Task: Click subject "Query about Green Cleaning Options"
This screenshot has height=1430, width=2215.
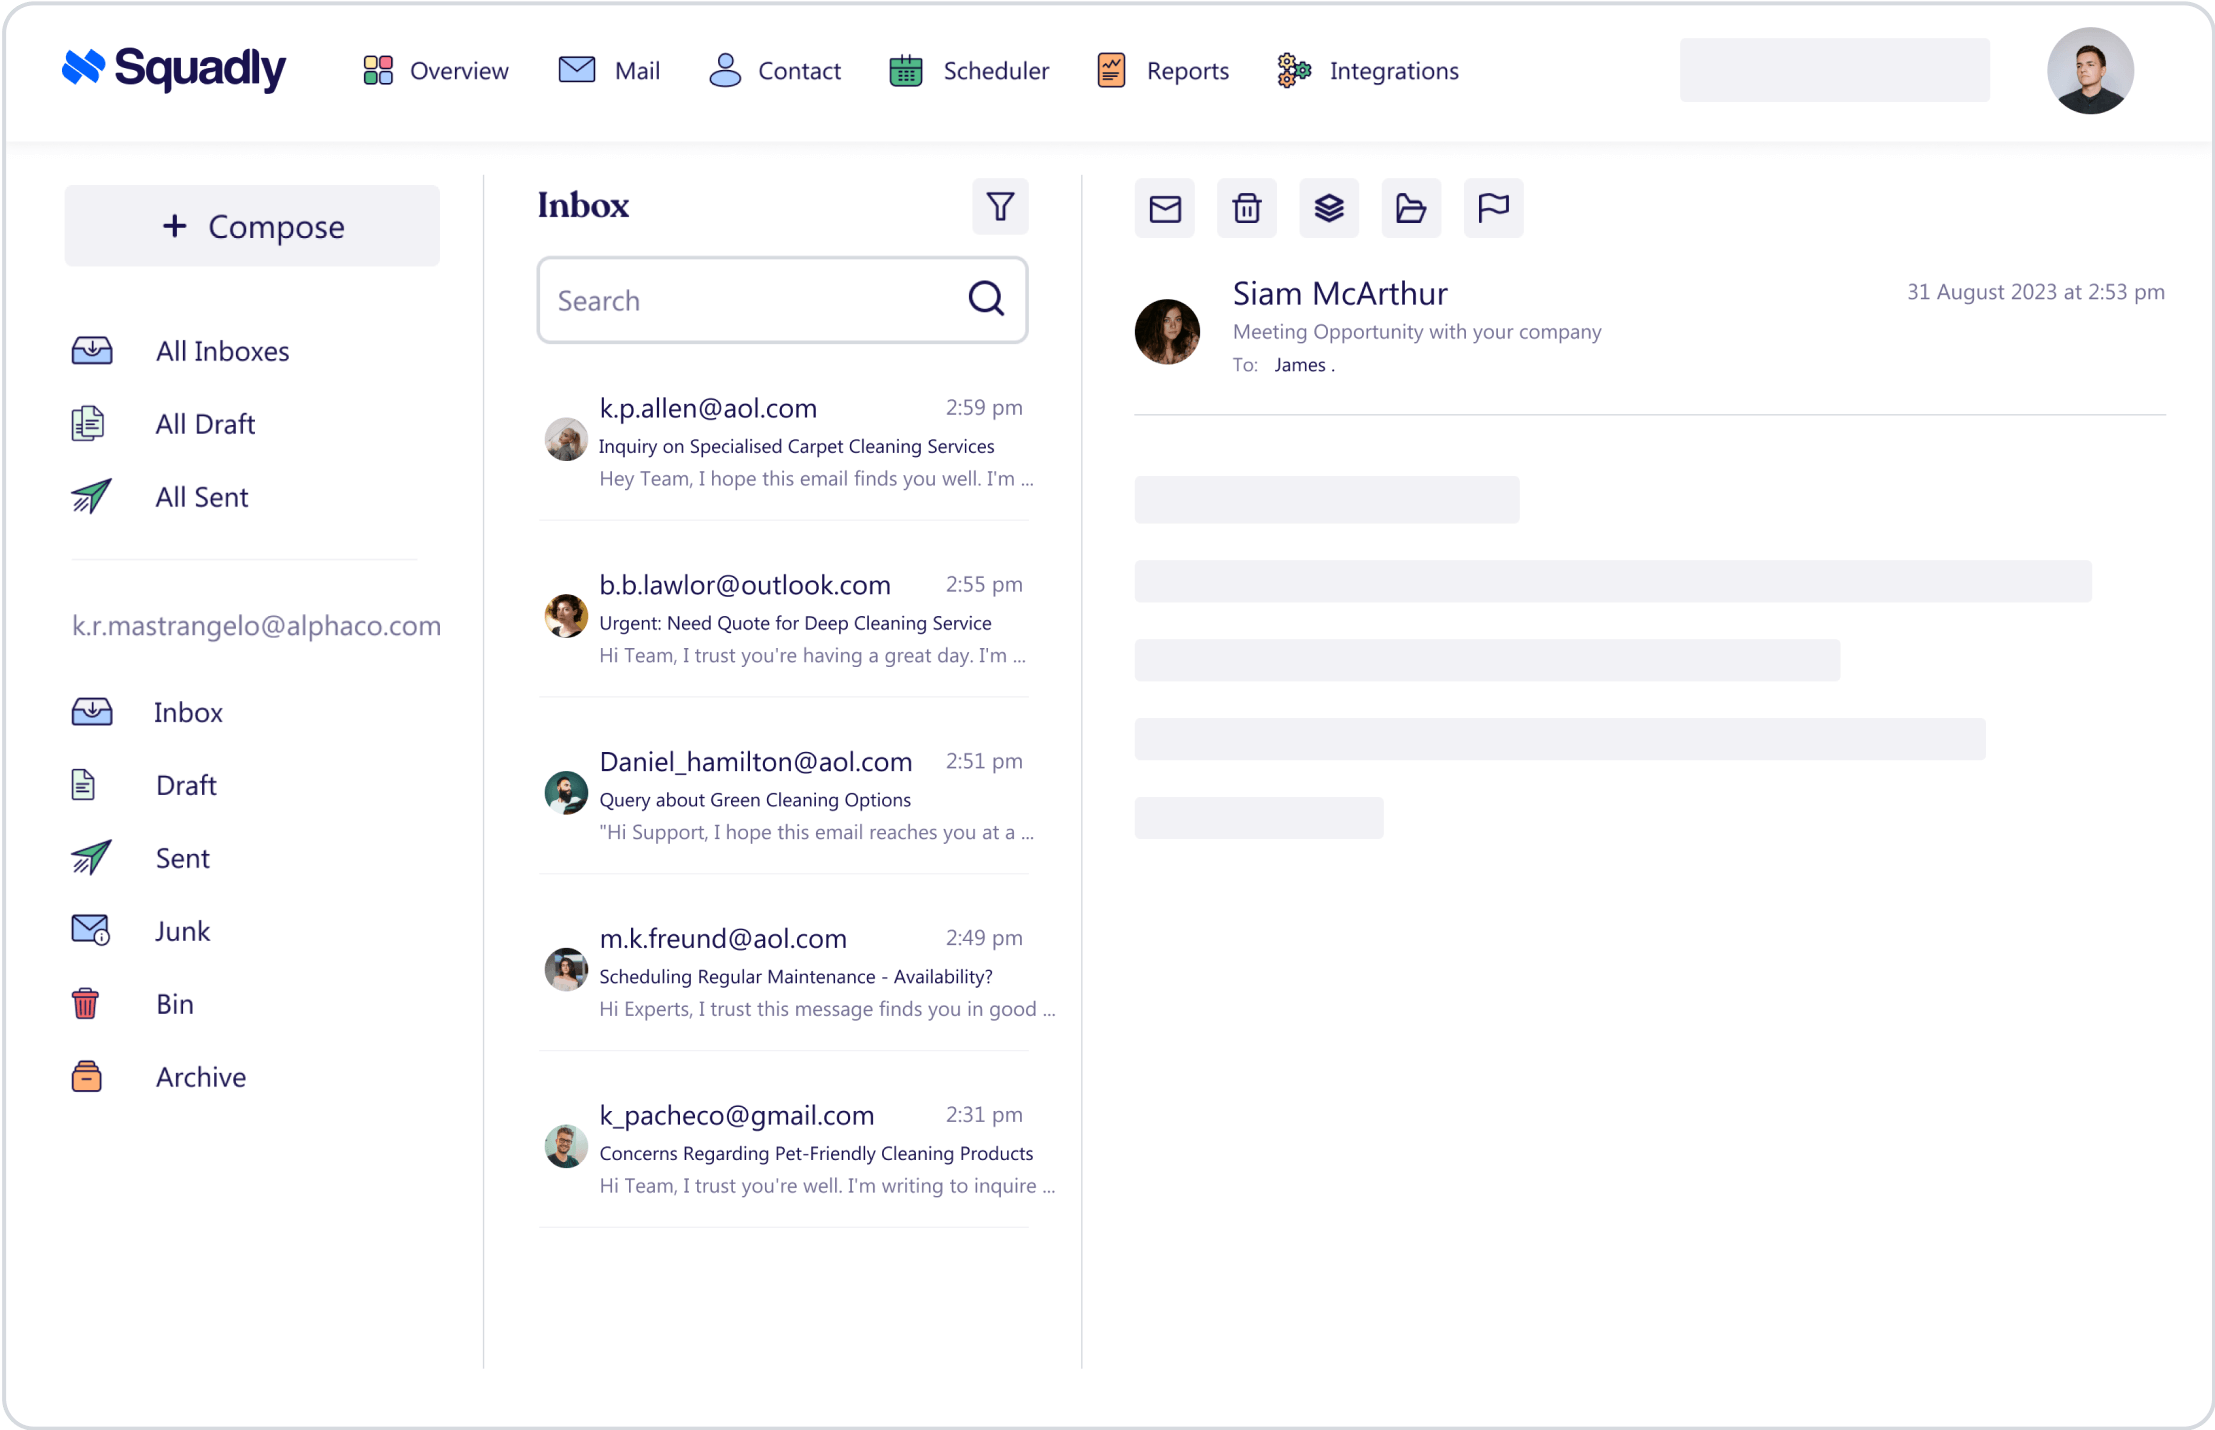Action: 755,800
